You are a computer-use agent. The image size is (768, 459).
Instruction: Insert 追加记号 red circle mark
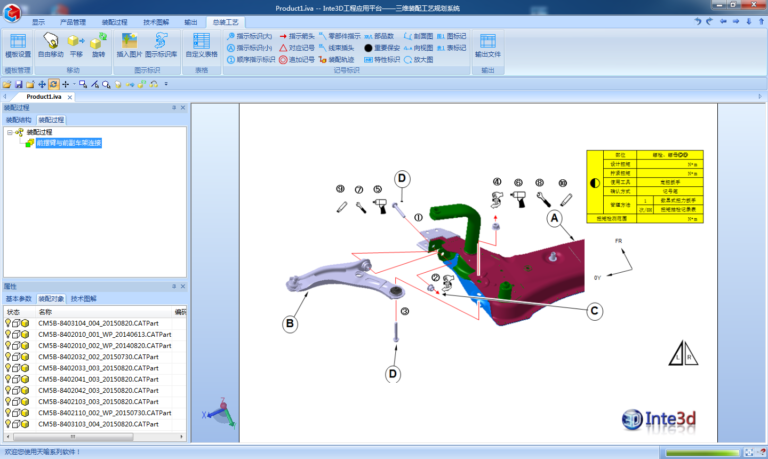coord(297,60)
